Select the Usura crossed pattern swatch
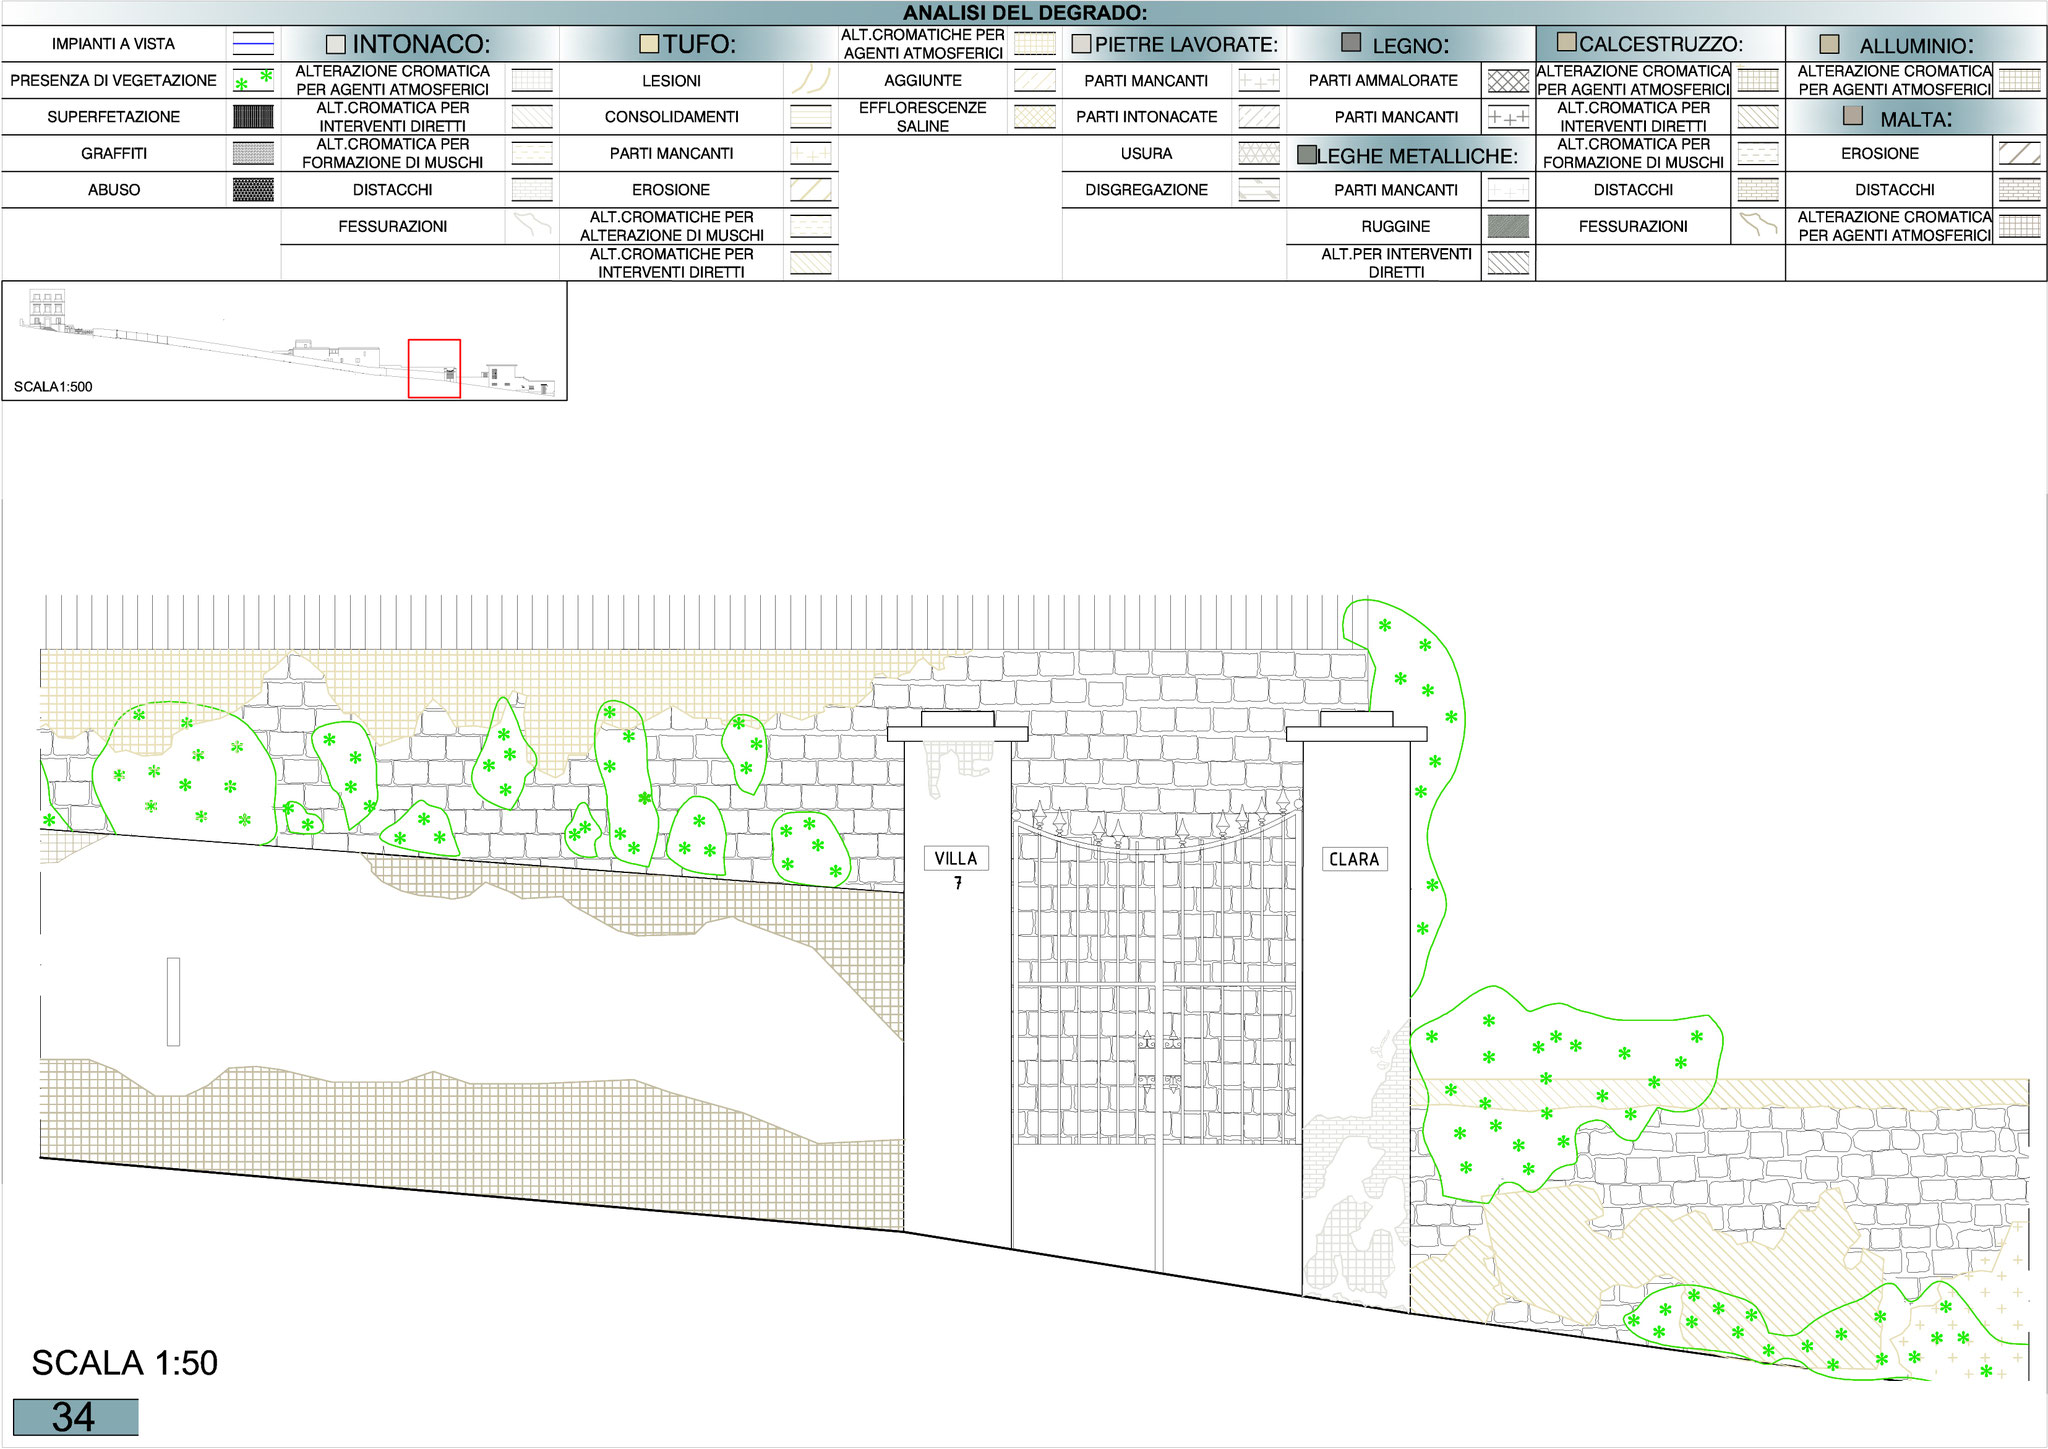The height and width of the screenshot is (1449, 2048). (x=1258, y=153)
